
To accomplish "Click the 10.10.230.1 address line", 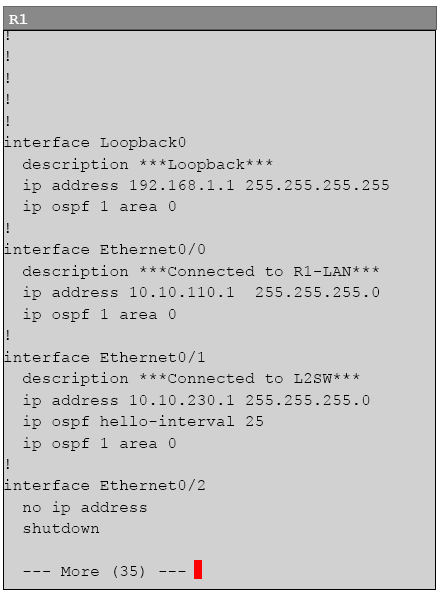I will click(x=196, y=400).
